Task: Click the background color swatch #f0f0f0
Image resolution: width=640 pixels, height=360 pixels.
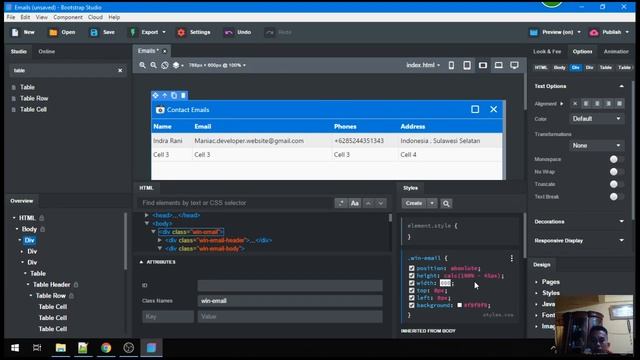Action: (460, 305)
